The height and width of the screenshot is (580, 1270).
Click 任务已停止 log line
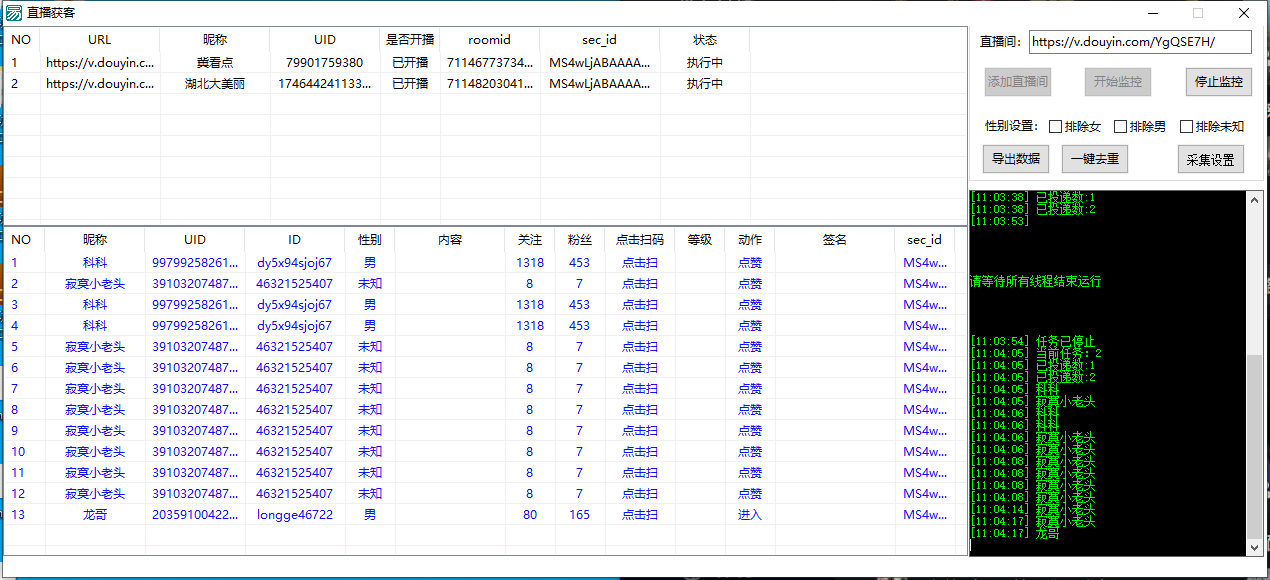[x=1065, y=342]
